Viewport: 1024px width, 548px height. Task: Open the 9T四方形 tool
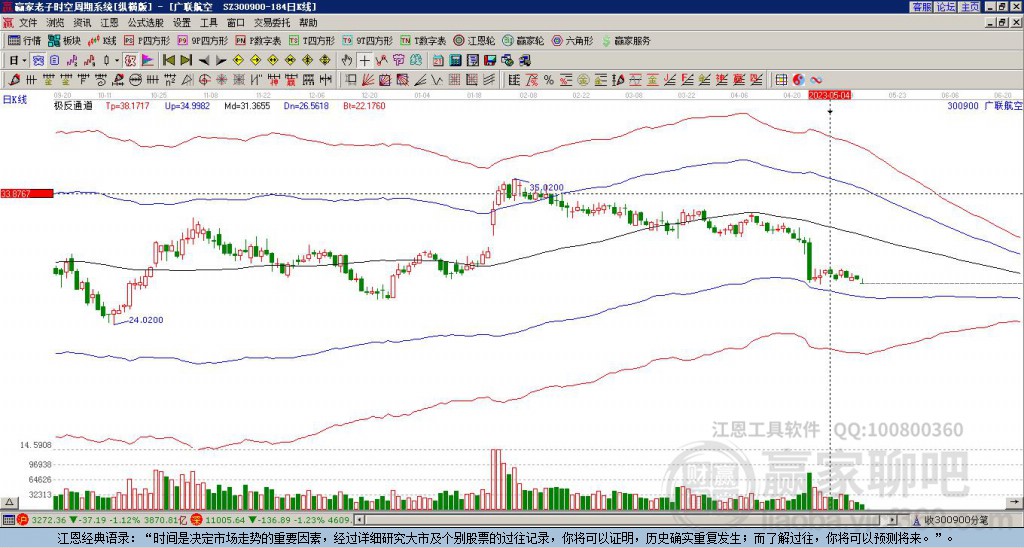[x=368, y=40]
